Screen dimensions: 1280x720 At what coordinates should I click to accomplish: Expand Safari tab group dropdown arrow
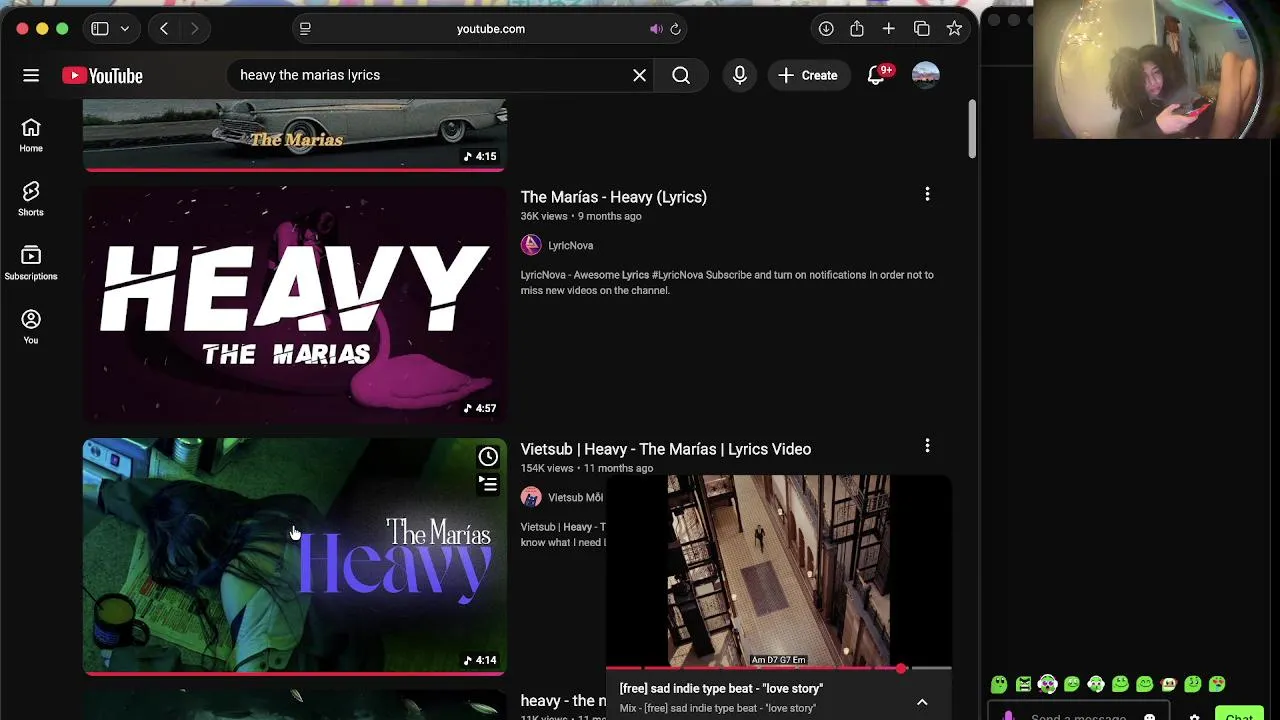pyautogui.click(x=125, y=29)
